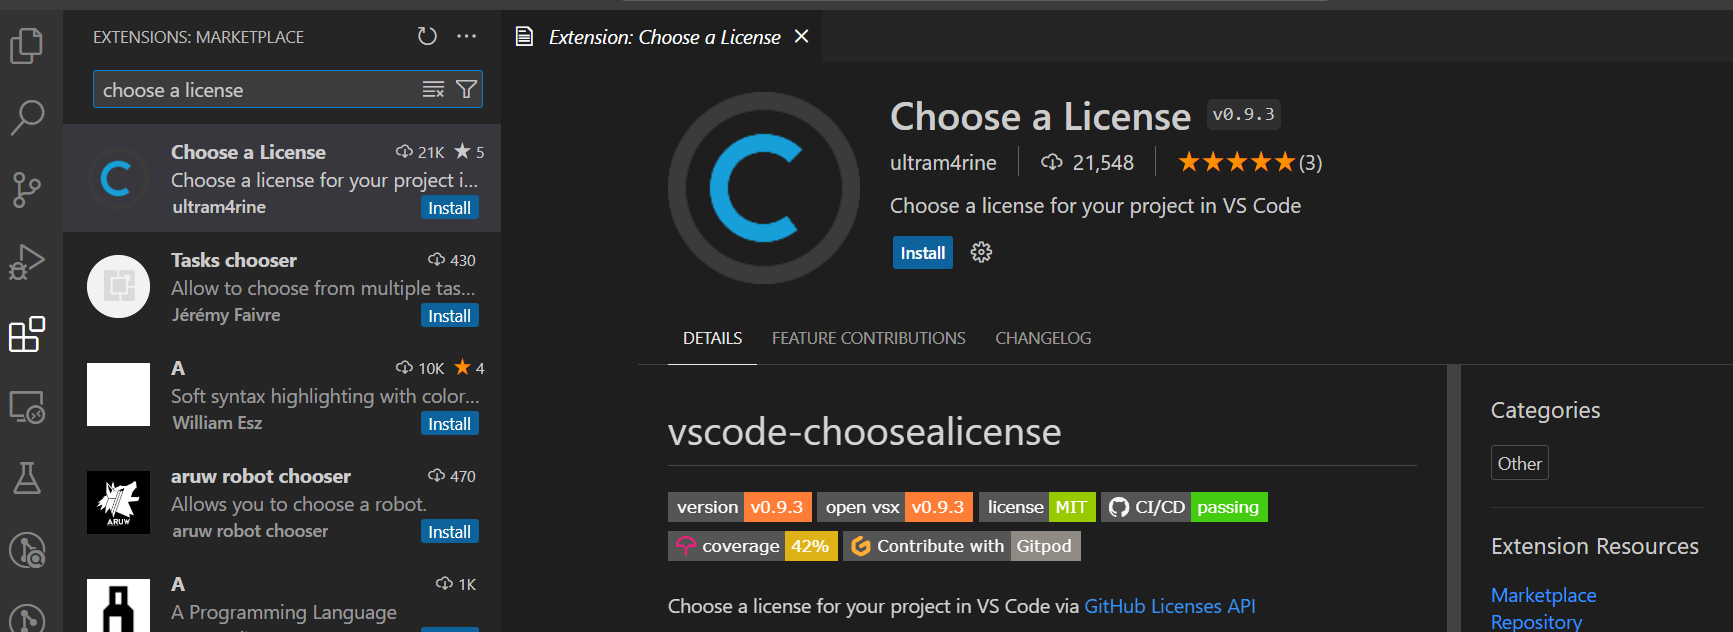Image resolution: width=1733 pixels, height=632 pixels.
Task: Click the William Esz extension white icon
Action: pos(118,394)
